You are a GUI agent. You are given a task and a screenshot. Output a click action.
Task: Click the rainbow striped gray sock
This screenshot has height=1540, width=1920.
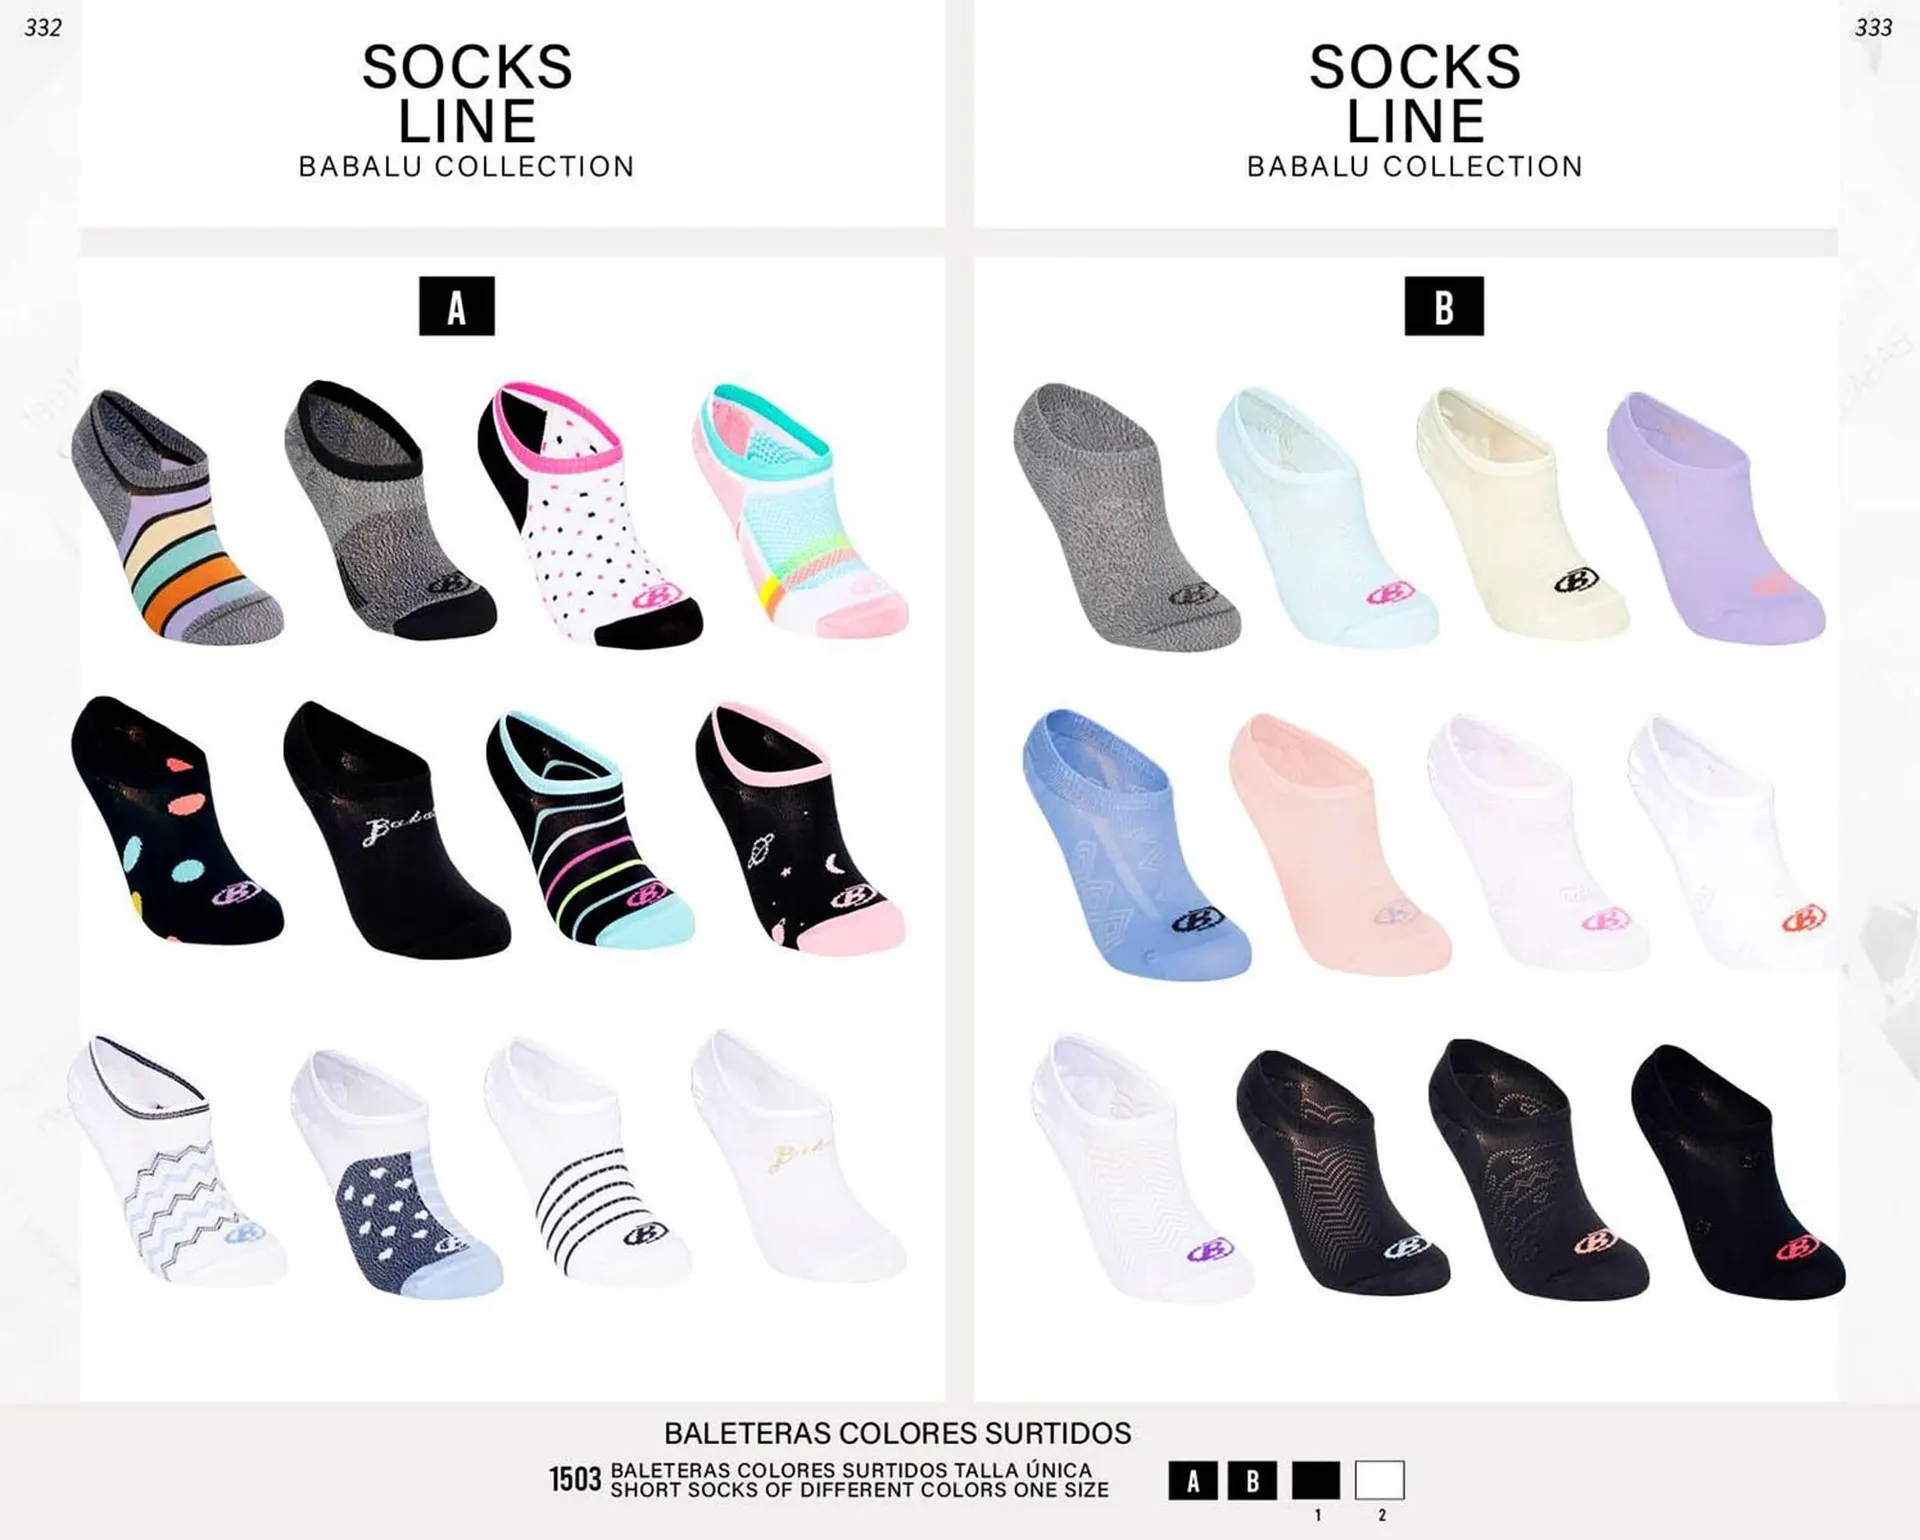176,516
